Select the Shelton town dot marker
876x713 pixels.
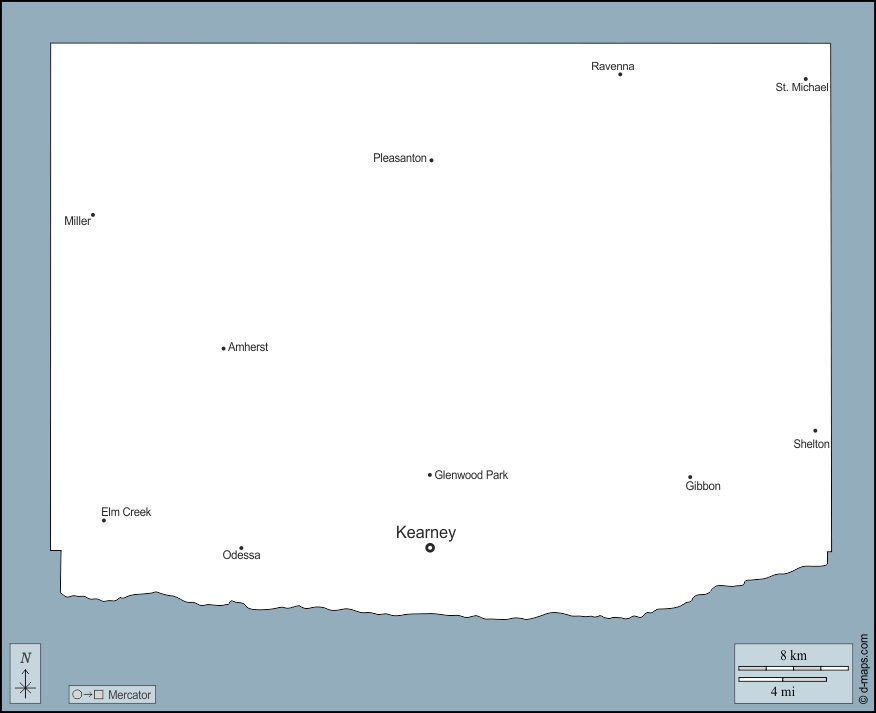[815, 431]
